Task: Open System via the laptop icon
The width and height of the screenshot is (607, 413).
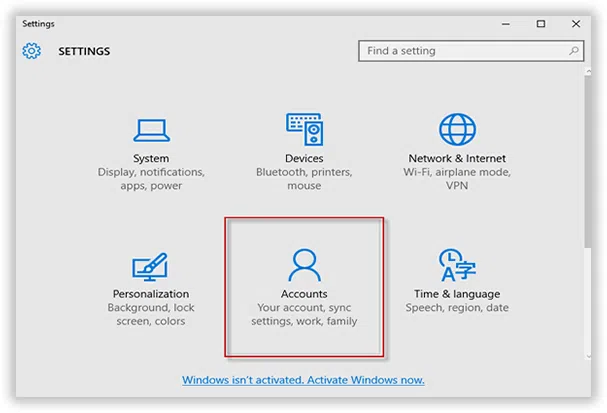Action: (150, 129)
